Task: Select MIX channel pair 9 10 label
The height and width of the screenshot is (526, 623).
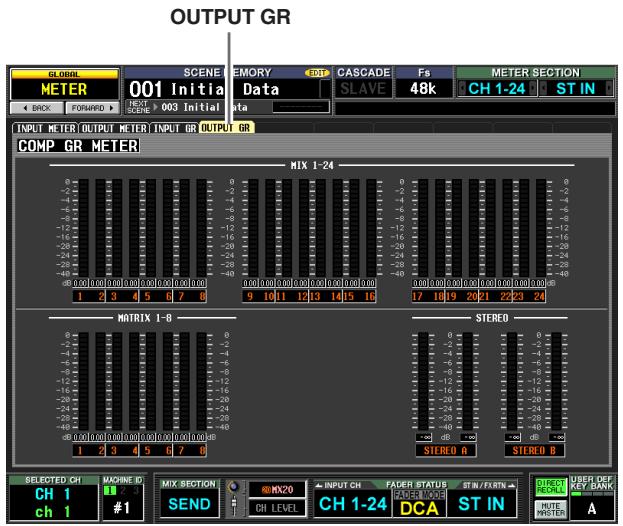Action: point(259,296)
